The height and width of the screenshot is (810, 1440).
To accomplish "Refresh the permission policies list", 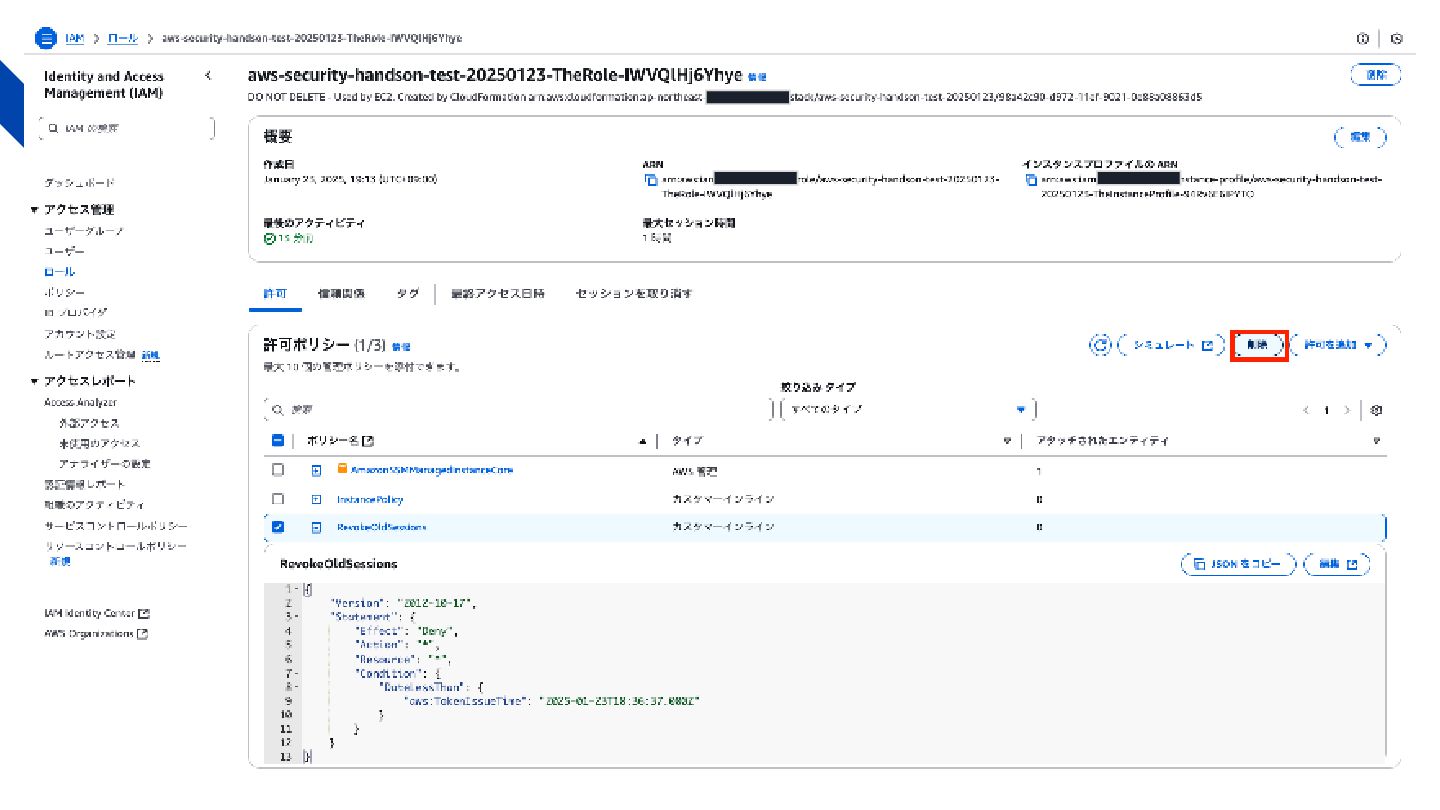I will [1099, 345].
